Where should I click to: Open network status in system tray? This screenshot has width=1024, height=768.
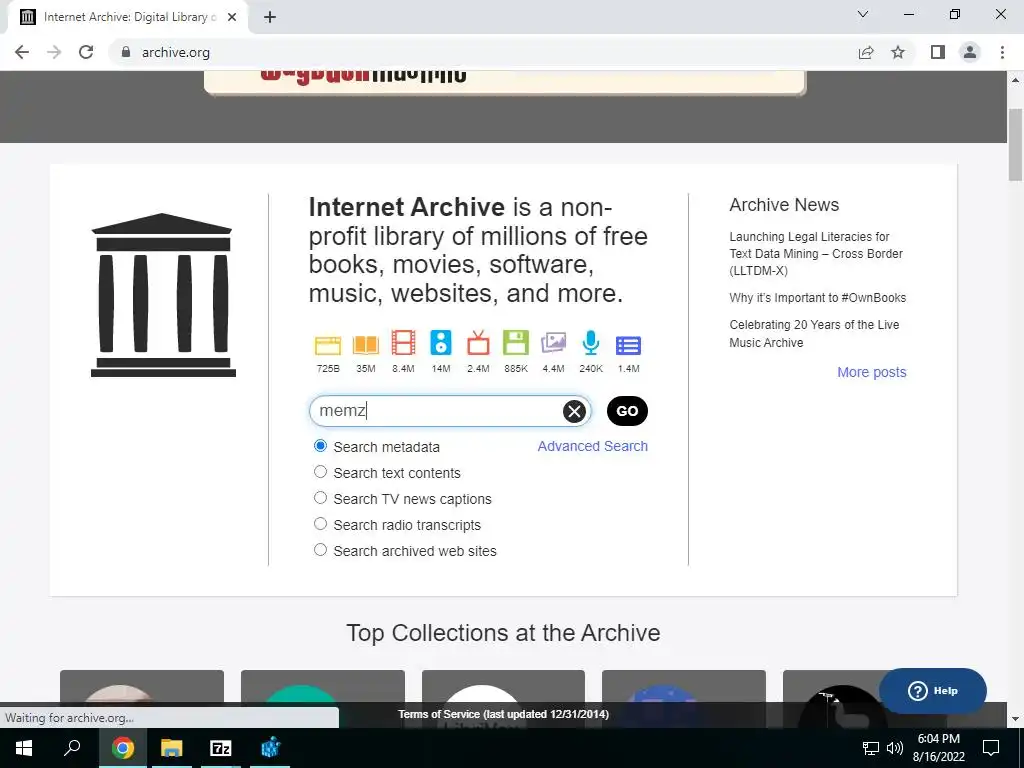point(871,748)
